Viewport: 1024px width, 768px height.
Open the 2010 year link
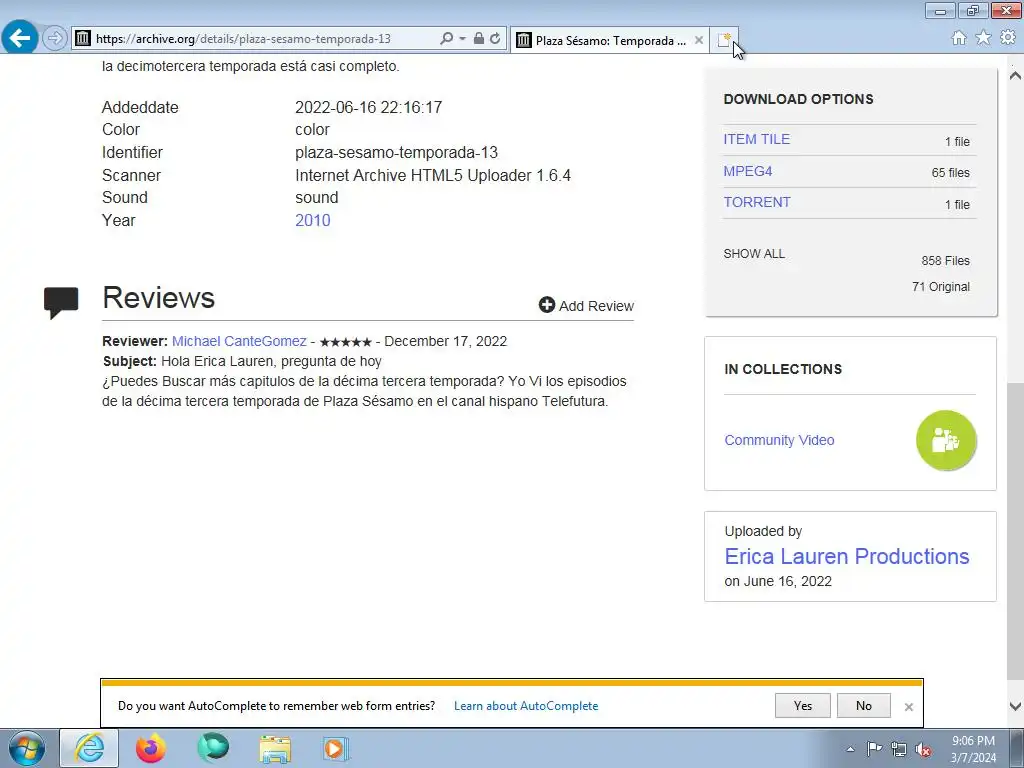(x=313, y=220)
